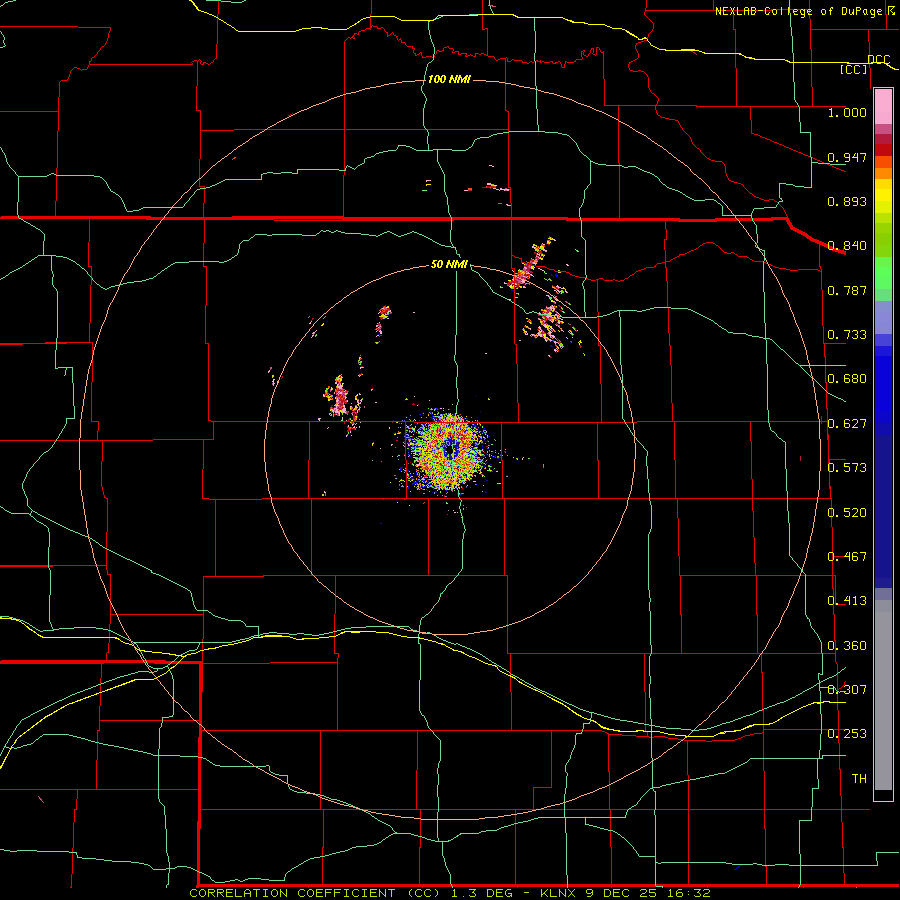Select the 0.840 scale value
This screenshot has width=900, height=900.
[847, 246]
